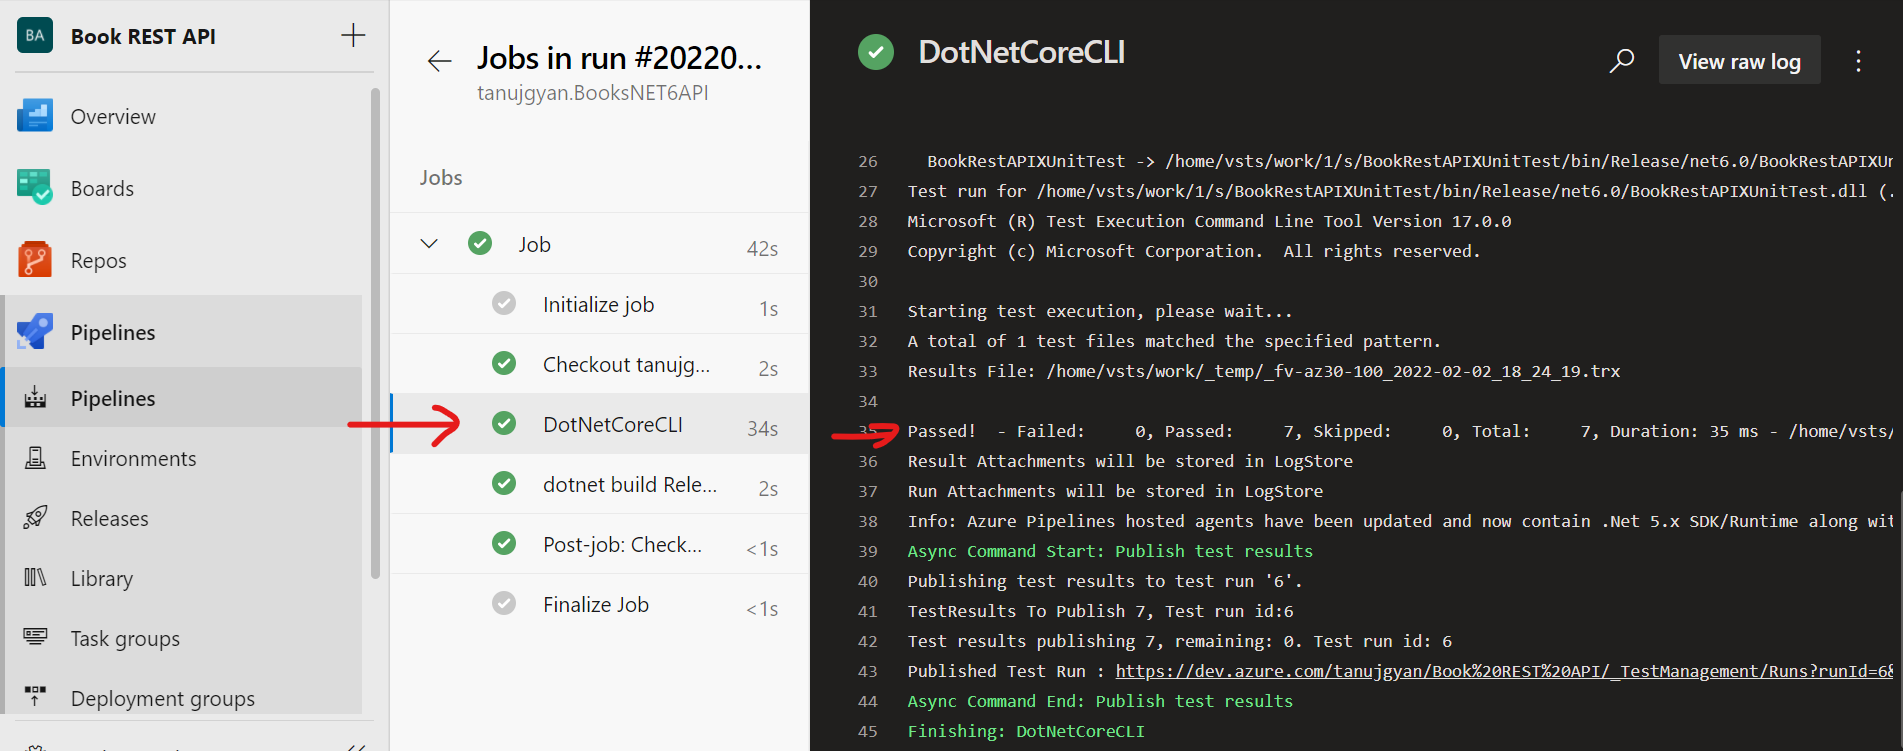Click Job row green success icon
1903x751 pixels.
click(x=480, y=243)
